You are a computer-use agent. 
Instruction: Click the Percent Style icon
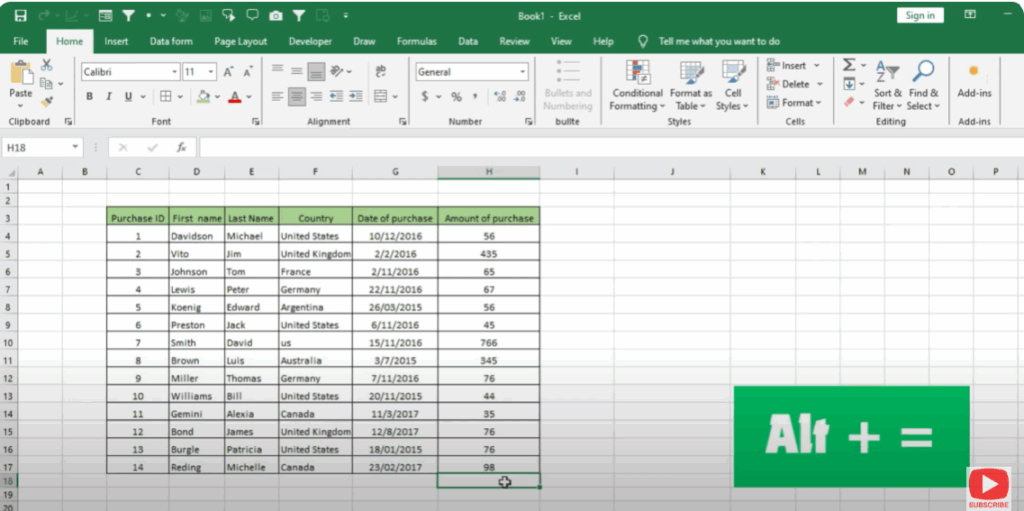point(456,97)
